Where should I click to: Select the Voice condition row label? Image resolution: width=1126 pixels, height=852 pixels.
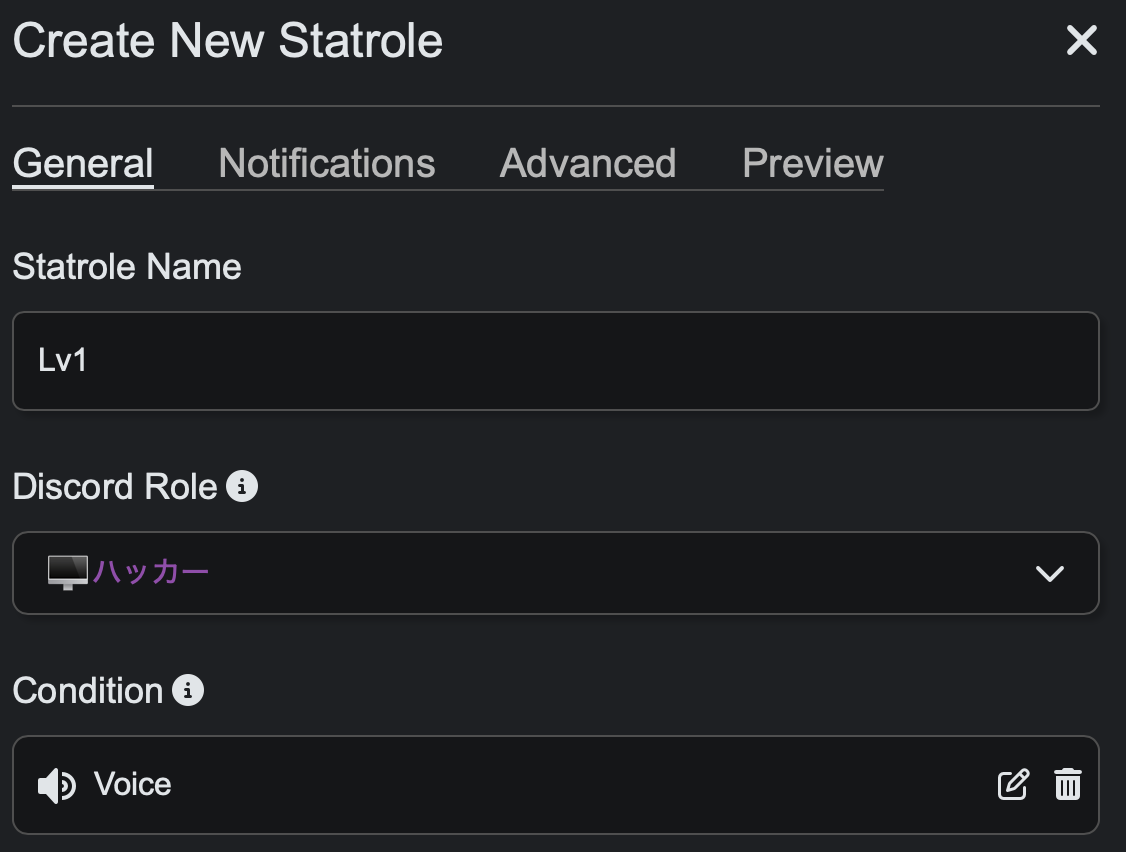[132, 785]
